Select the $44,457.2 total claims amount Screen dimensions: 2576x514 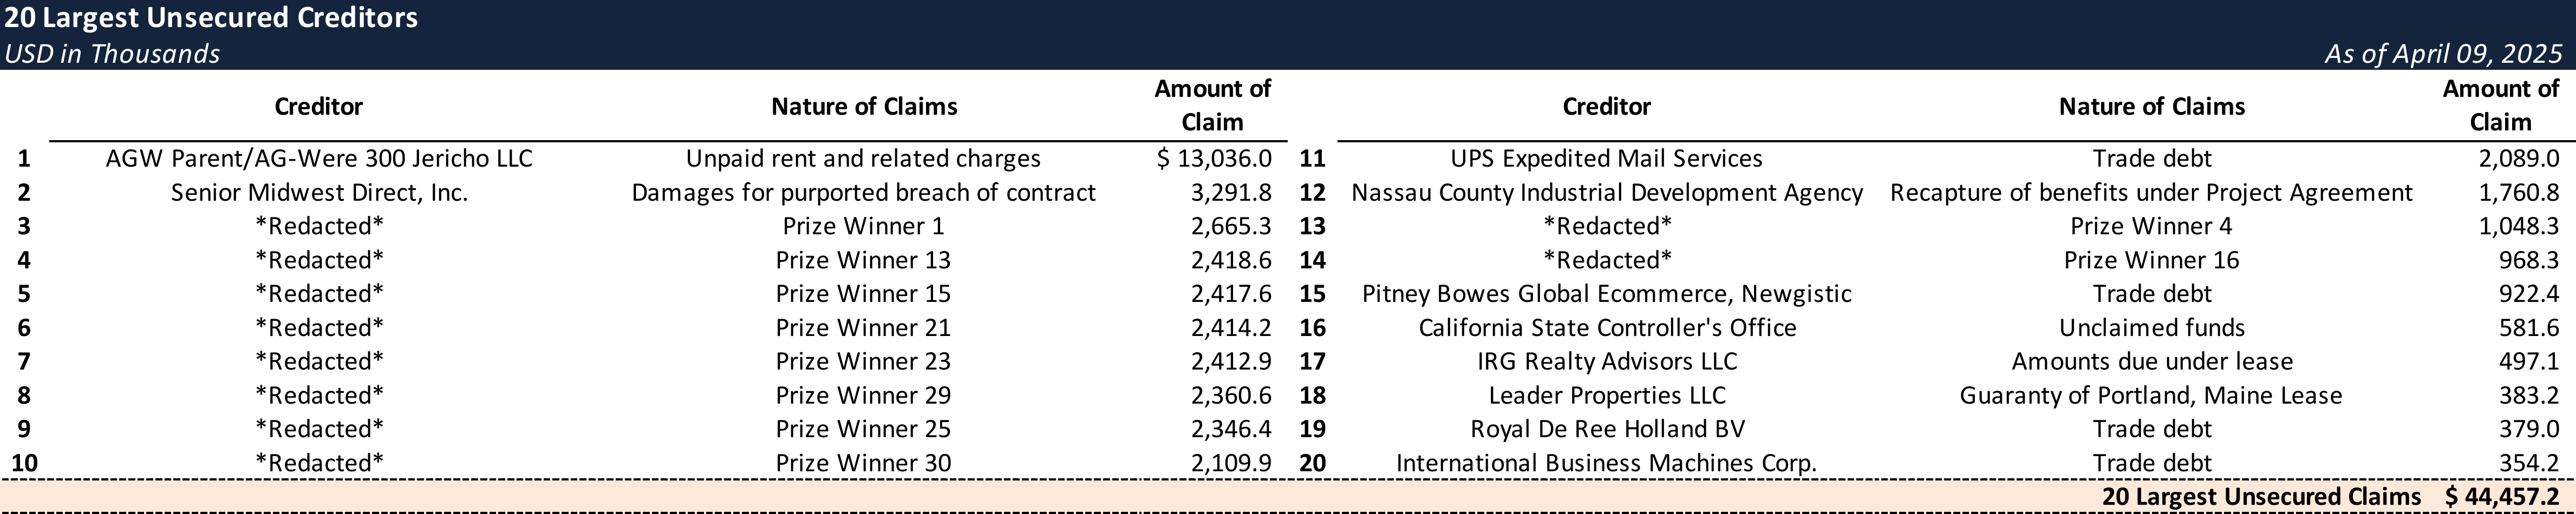click(x=2501, y=497)
